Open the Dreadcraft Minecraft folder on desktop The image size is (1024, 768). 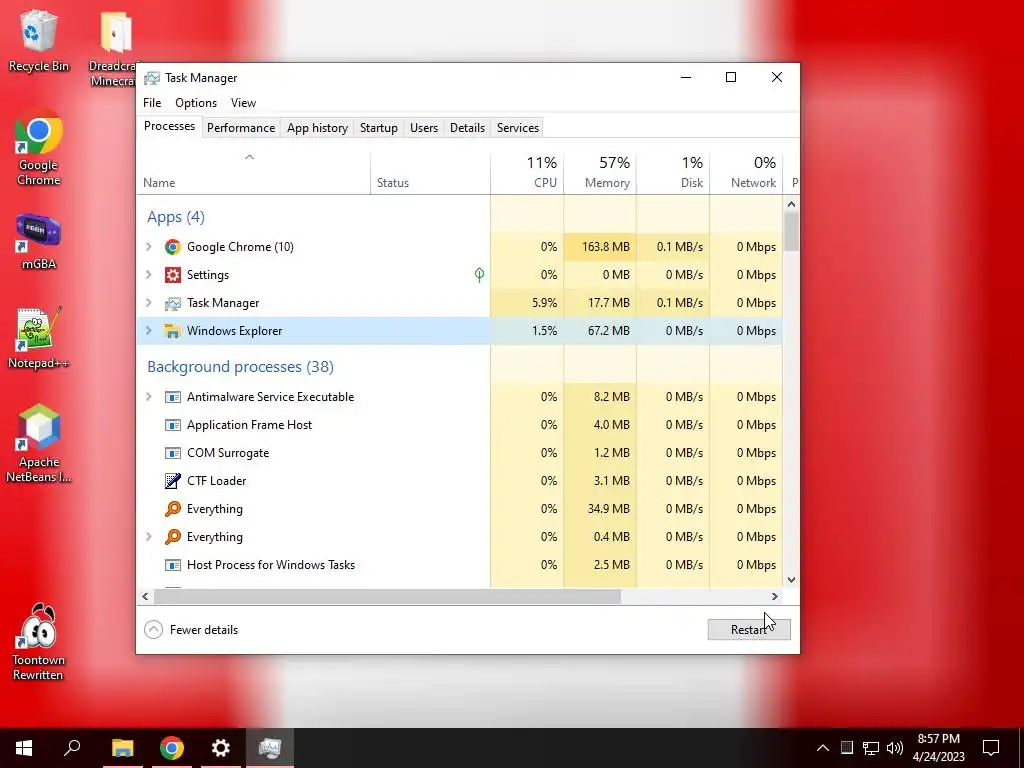[115, 47]
